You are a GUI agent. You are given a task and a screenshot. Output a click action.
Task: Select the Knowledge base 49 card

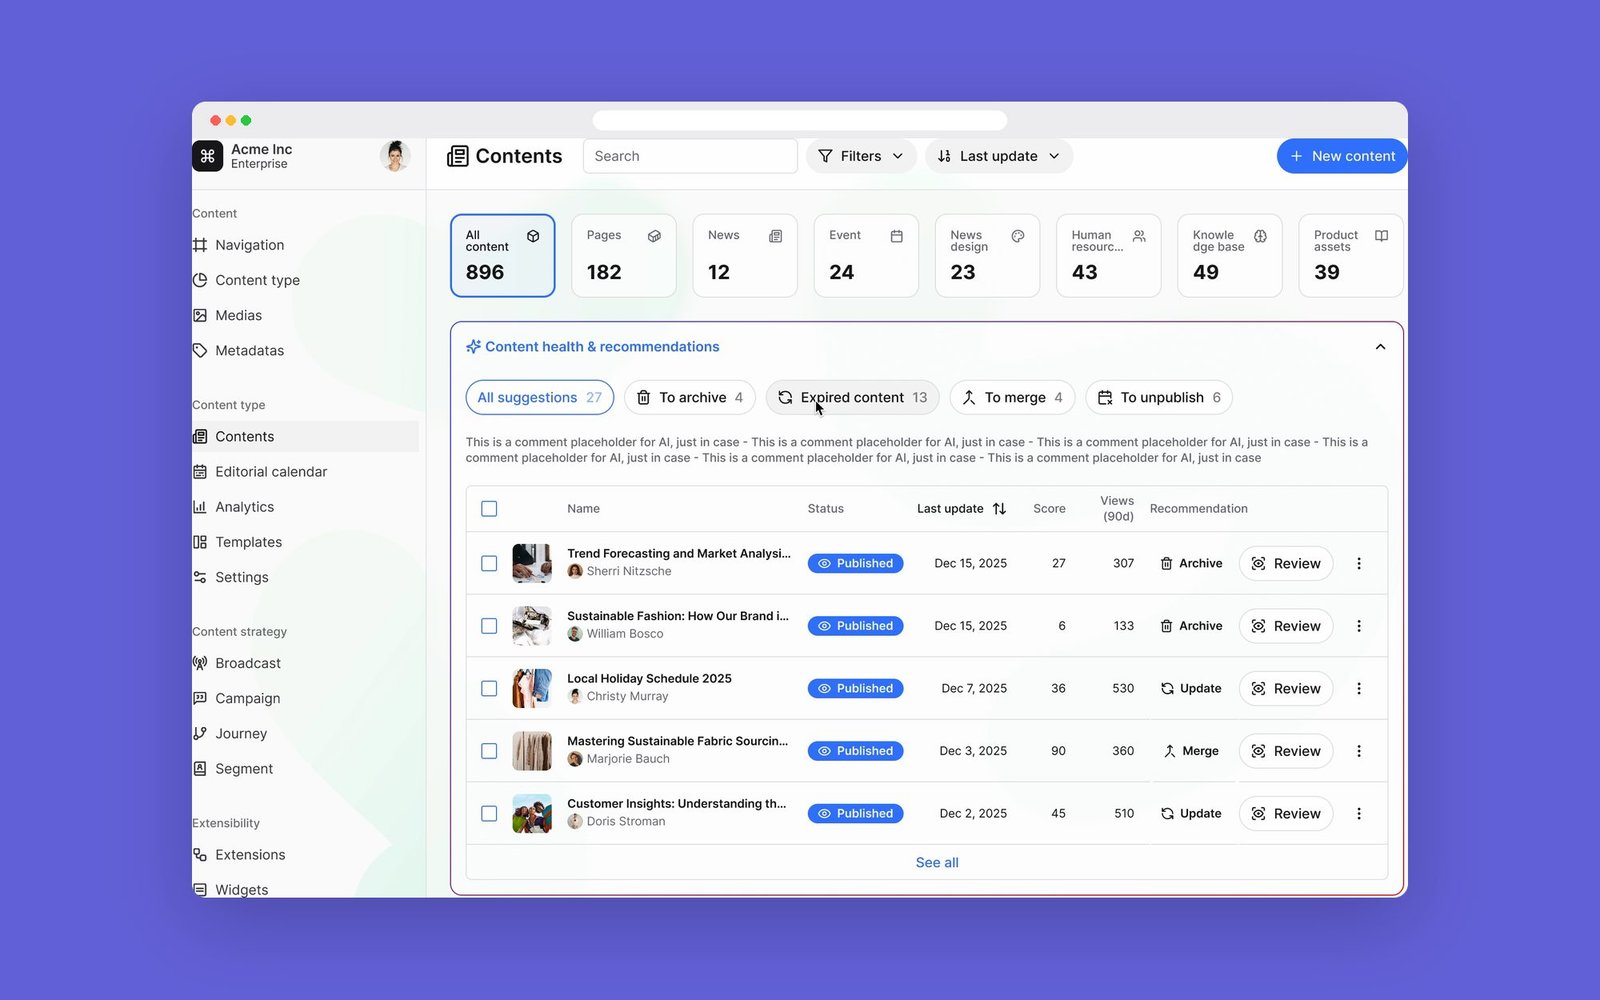(x=1230, y=256)
